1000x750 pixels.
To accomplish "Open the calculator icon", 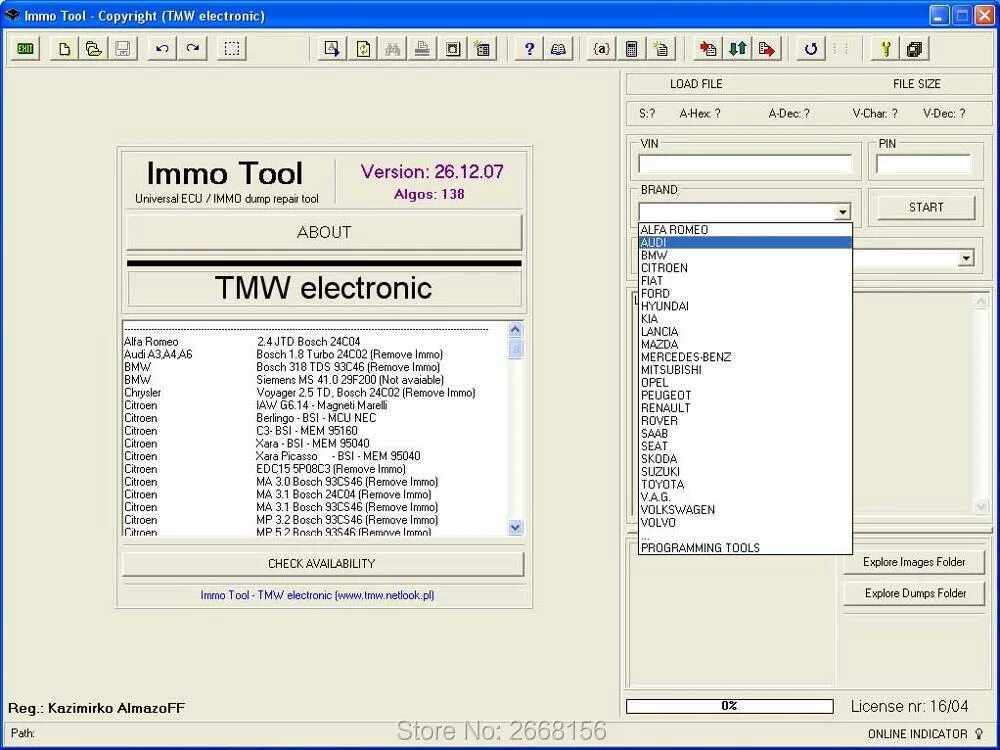I will click(x=631, y=48).
